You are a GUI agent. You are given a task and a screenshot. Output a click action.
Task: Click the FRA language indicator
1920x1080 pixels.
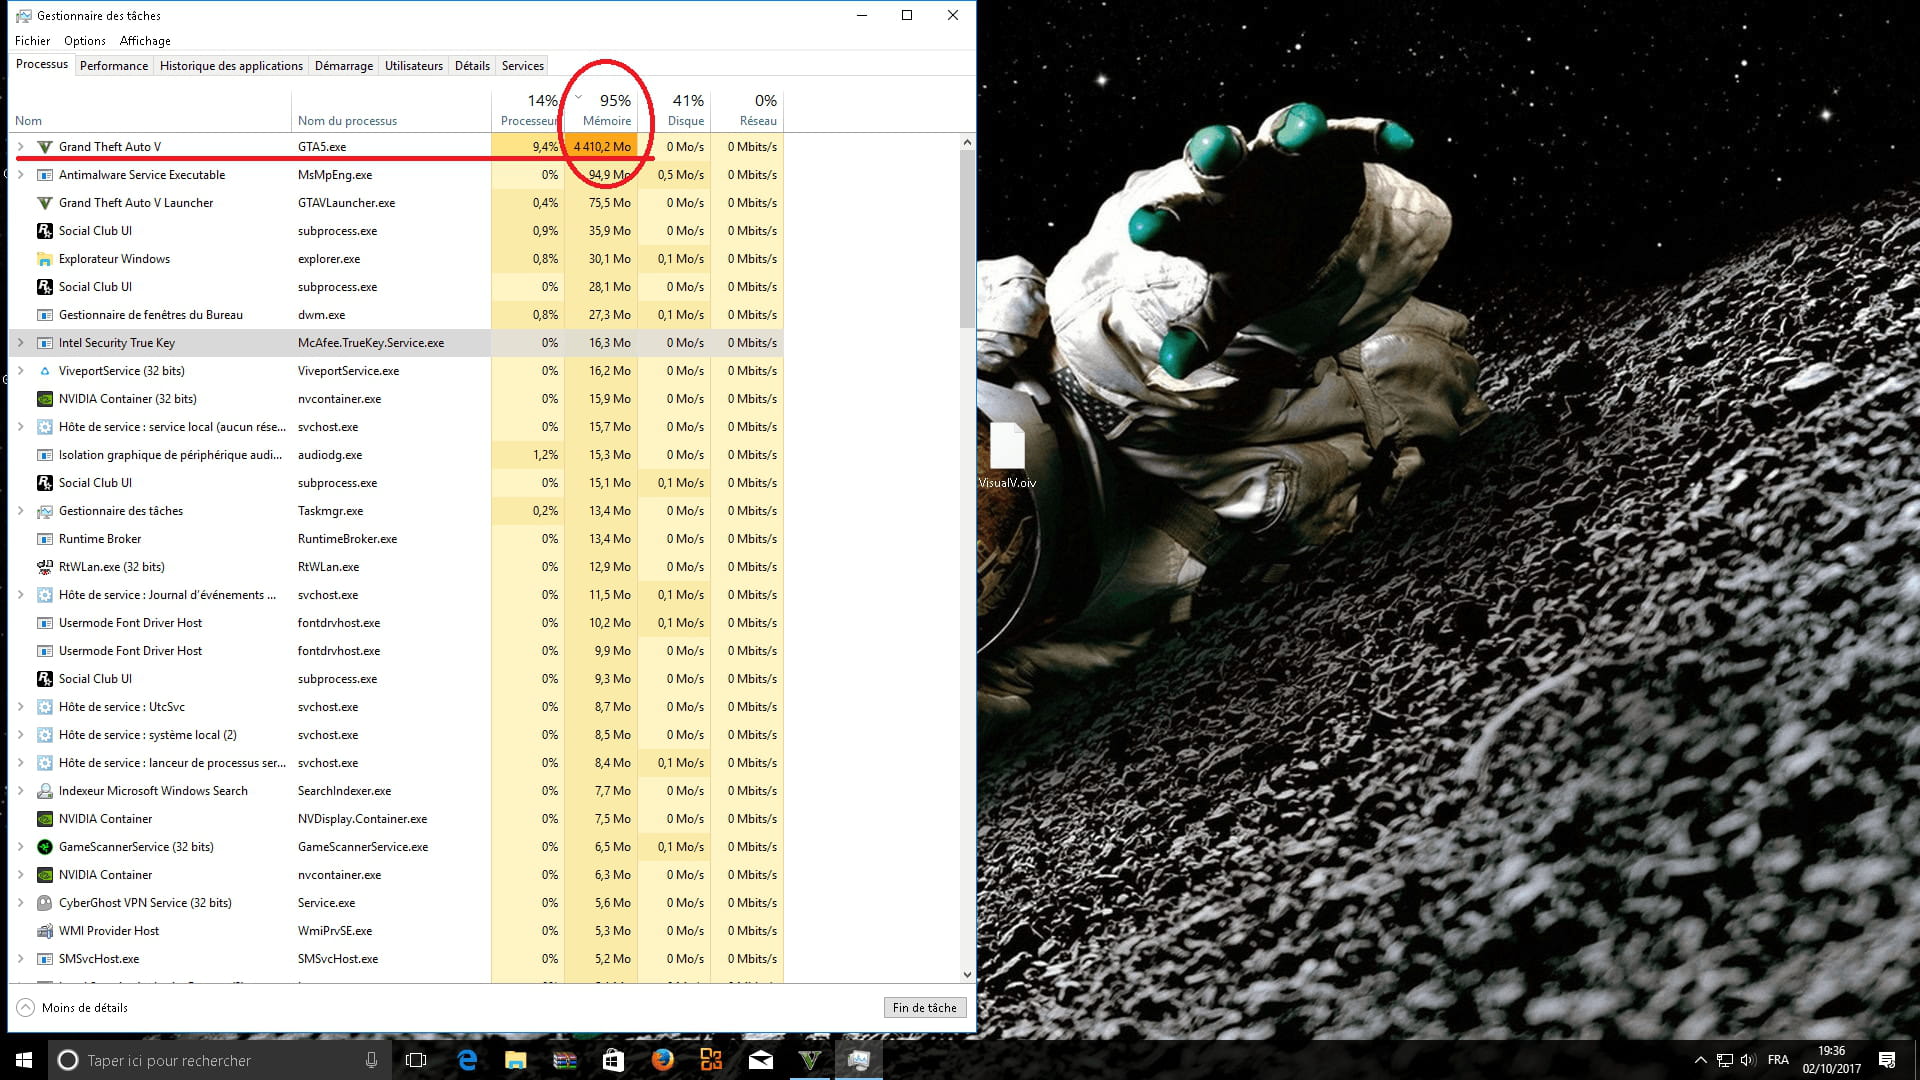click(1778, 1060)
